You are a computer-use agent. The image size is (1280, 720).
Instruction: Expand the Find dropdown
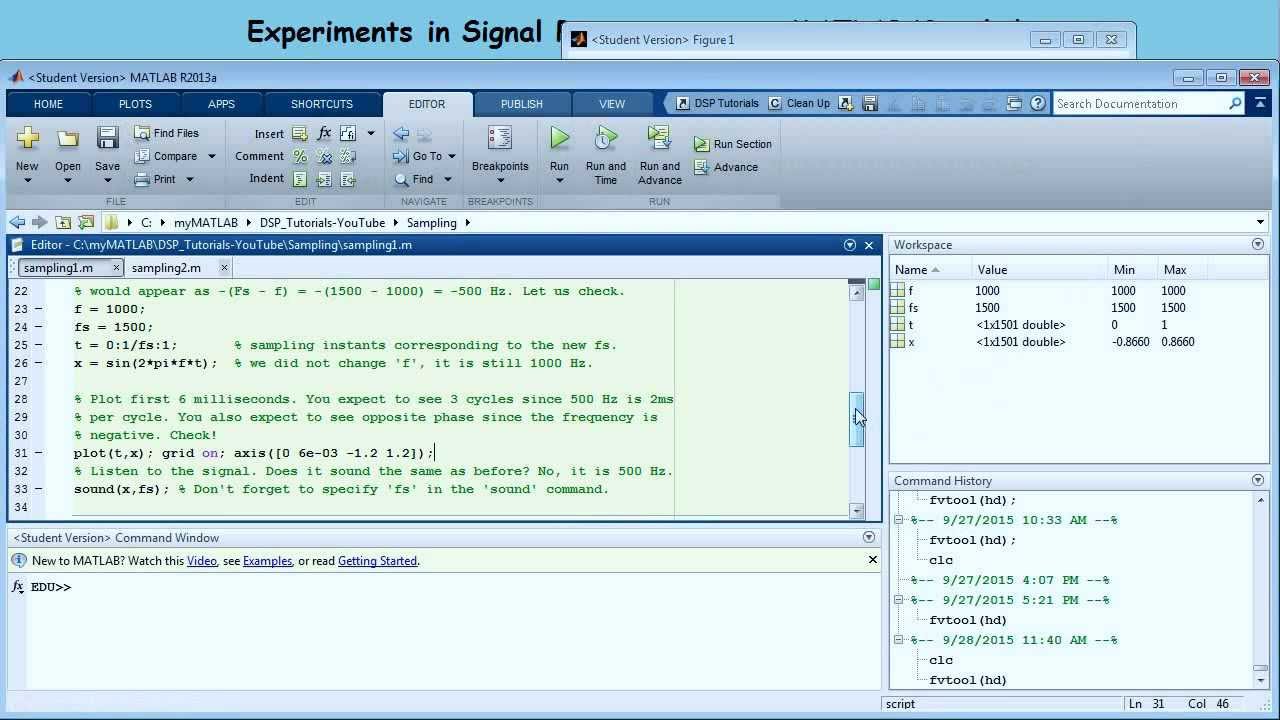point(447,179)
